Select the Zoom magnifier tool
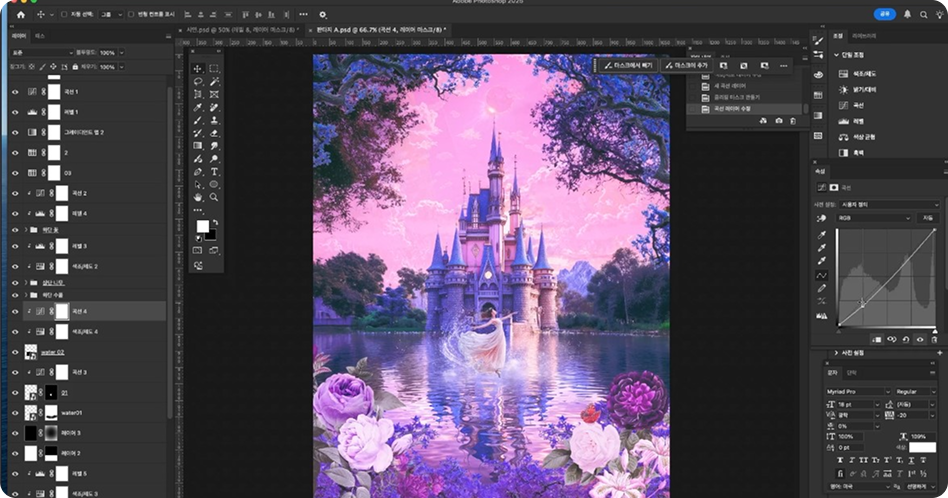Viewport: 948px width, 498px height. tap(214, 197)
